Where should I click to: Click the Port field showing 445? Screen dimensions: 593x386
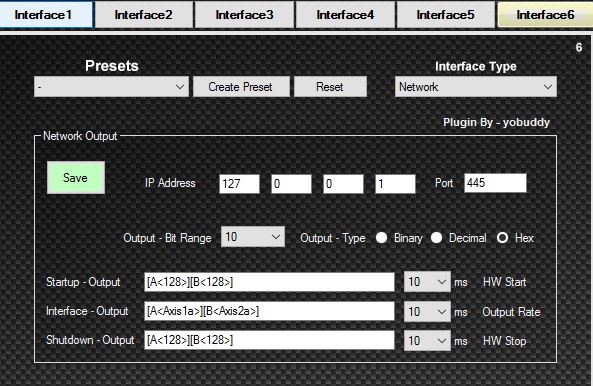click(495, 183)
